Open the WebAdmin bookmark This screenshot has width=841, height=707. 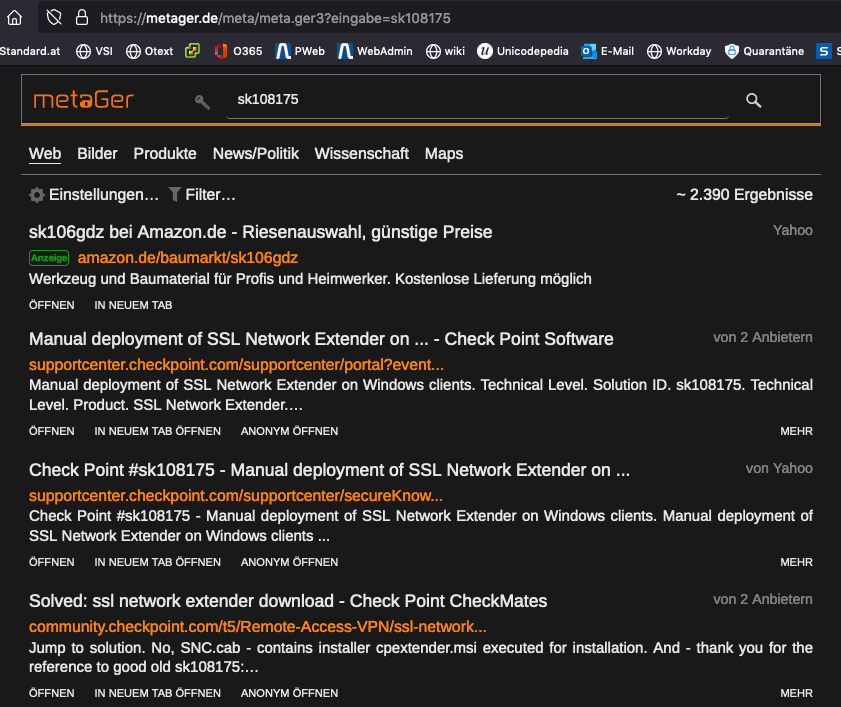coord(375,51)
